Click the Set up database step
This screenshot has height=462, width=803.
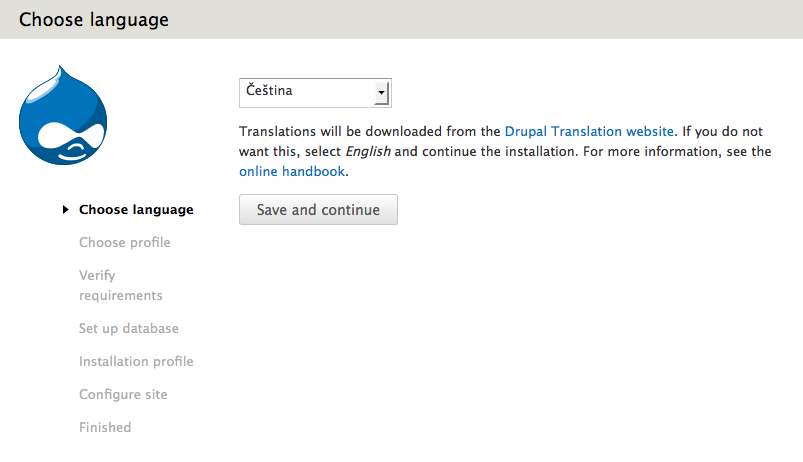[x=128, y=328]
